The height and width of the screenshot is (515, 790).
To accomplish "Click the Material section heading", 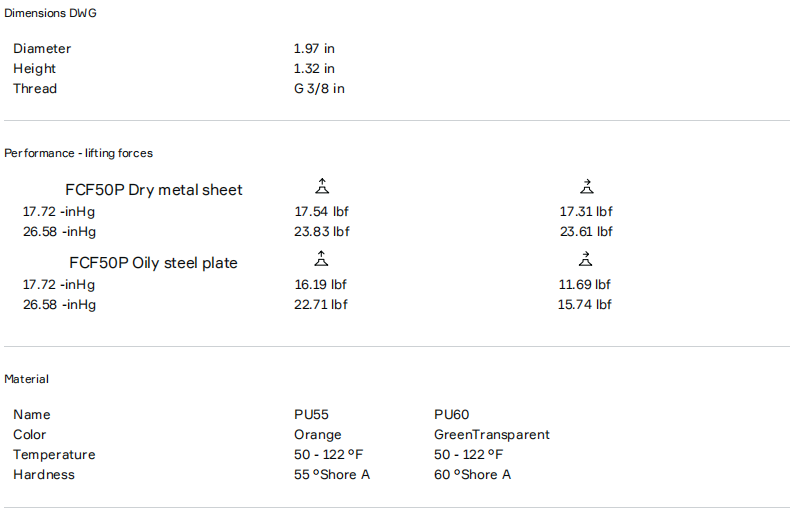I will click(x=27, y=379).
